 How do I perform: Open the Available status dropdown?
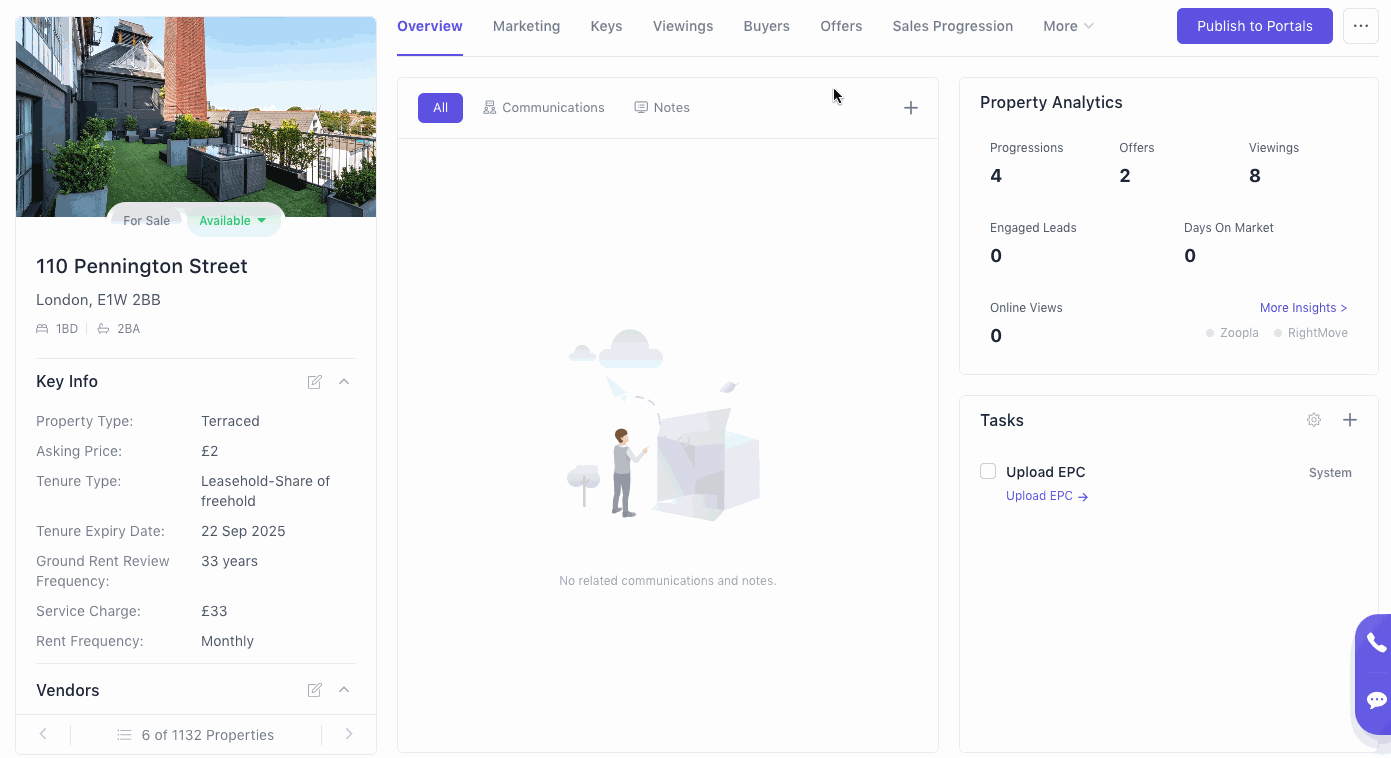(x=233, y=221)
